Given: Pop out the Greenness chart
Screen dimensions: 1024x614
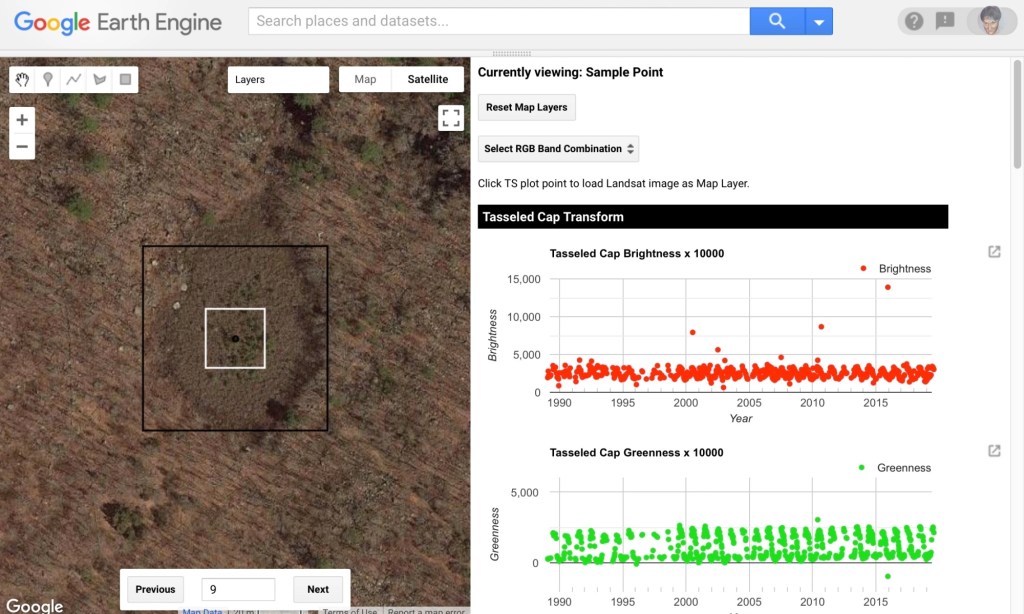Looking at the screenshot, I should 994,451.
